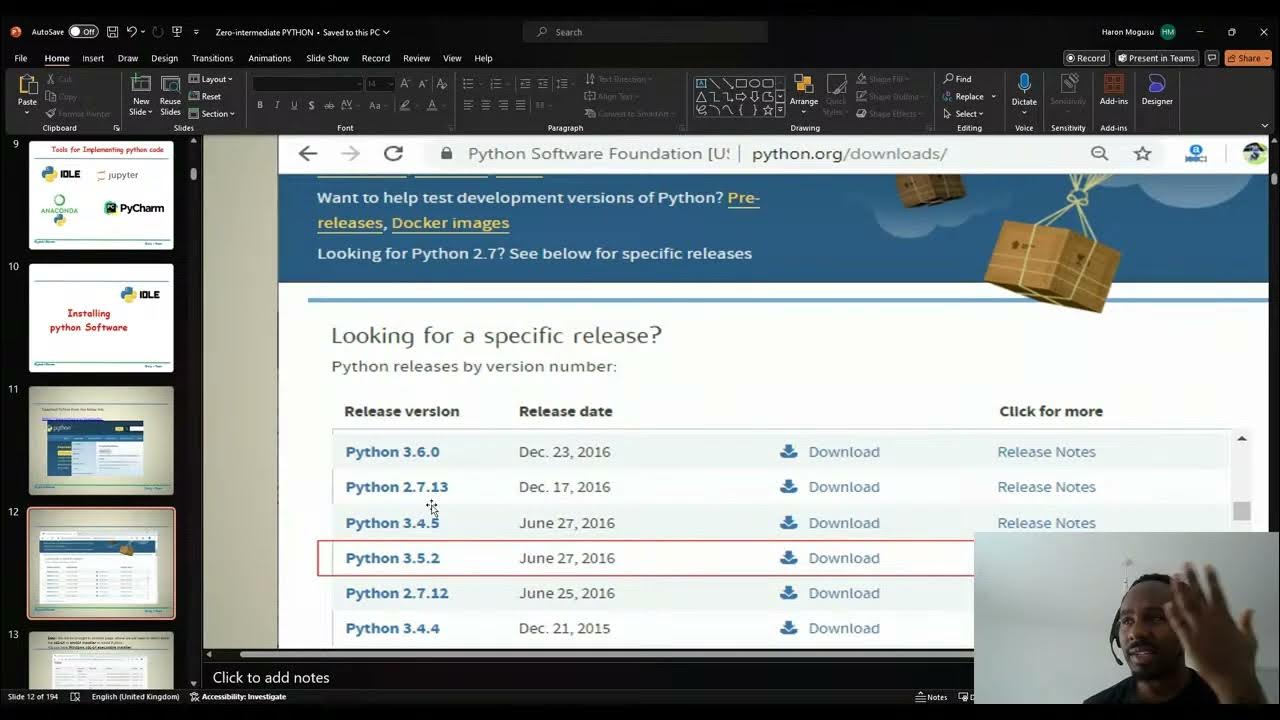Click the font color A swatch
The width and height of the screenshot is (1280, 720).
click(432, 105)
